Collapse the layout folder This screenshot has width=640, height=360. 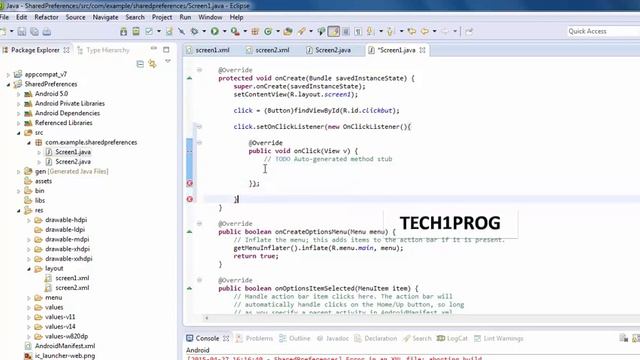coord(29,269)
